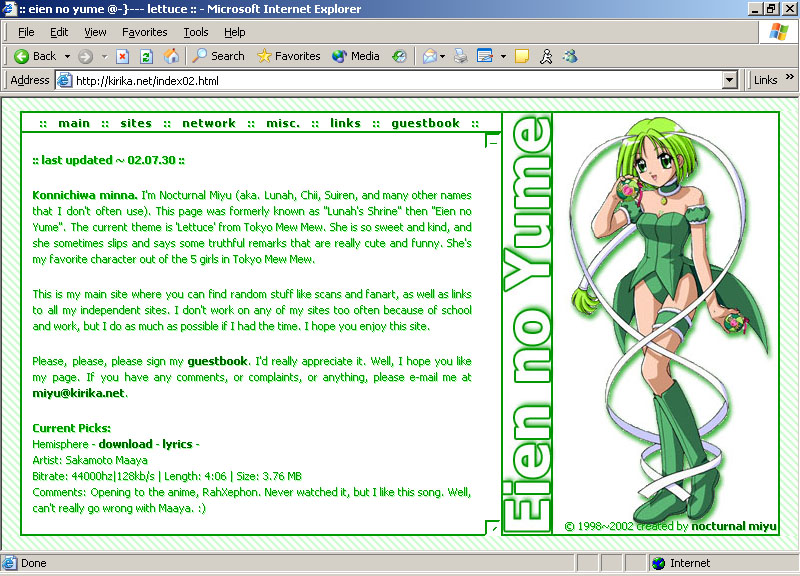Click the Stop loading icon
The image size is (800, 576).
[x=123, y=56]
